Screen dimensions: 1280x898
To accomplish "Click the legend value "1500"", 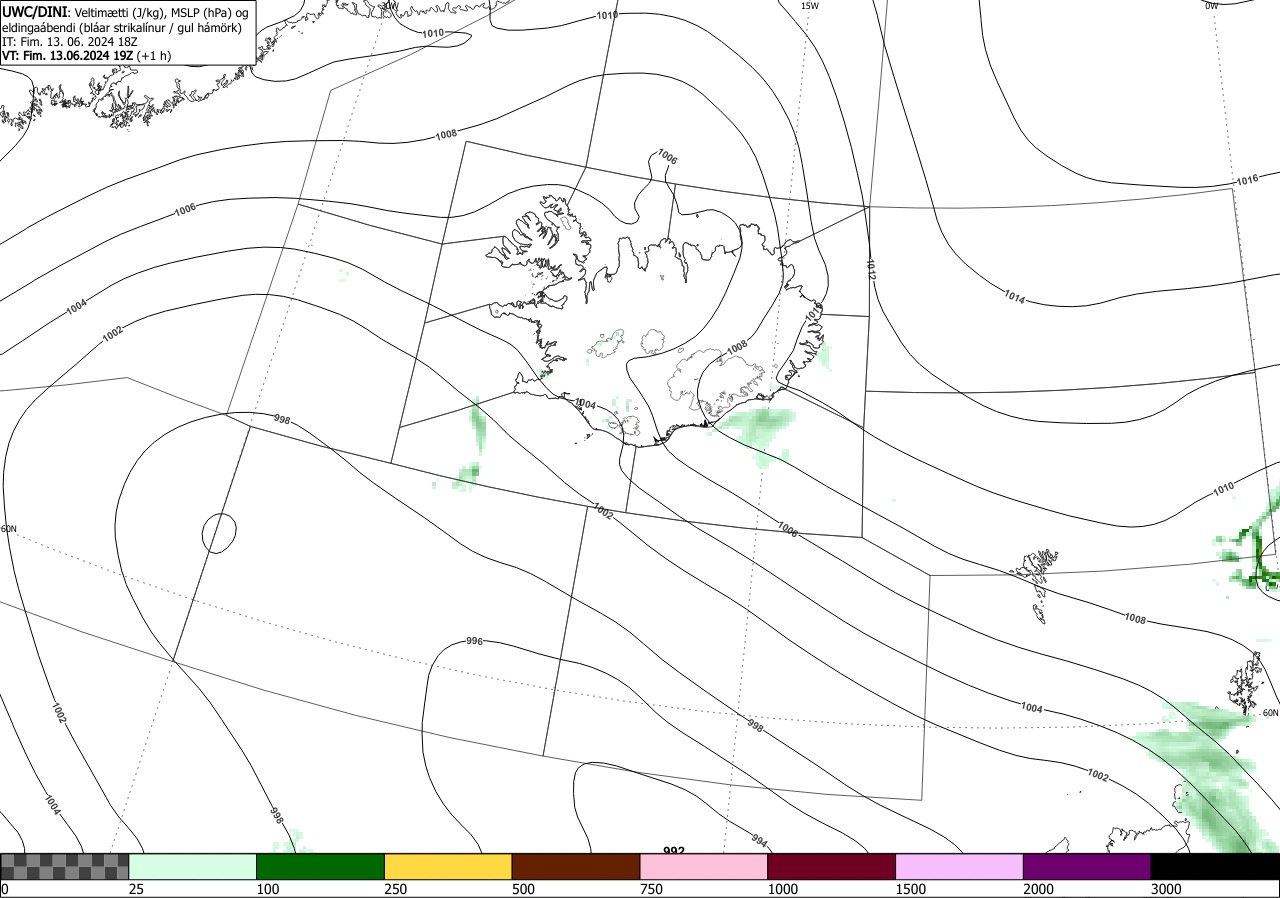I will (911, 889).
